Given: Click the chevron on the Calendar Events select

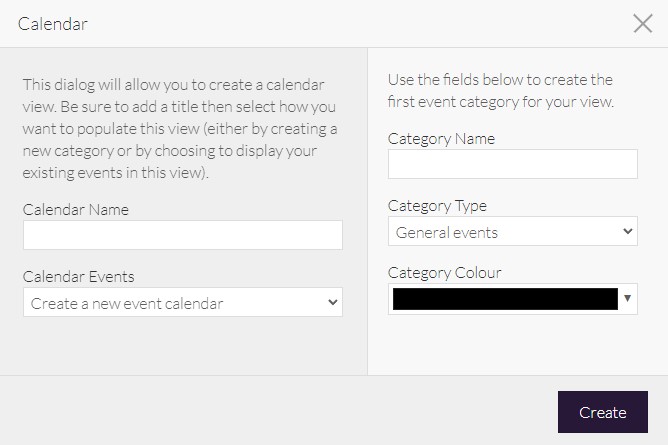Looking at the screenshot, I should 332,302.
